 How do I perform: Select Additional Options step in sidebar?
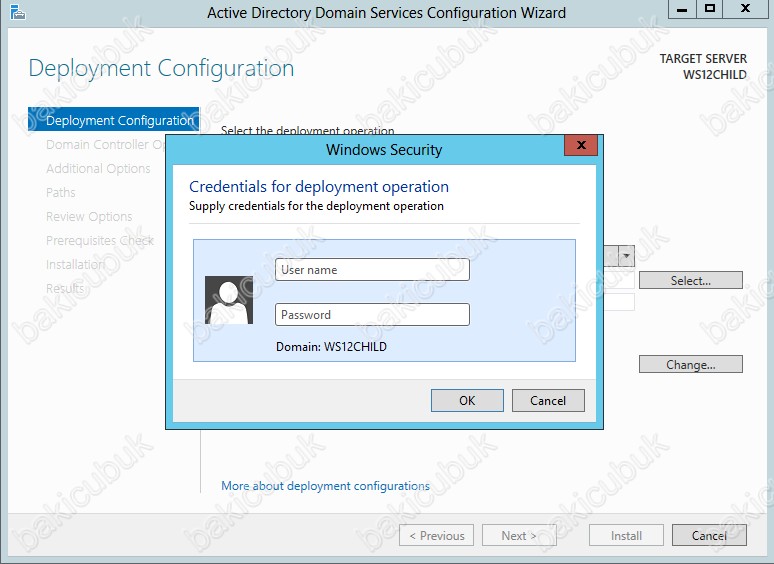98,169
